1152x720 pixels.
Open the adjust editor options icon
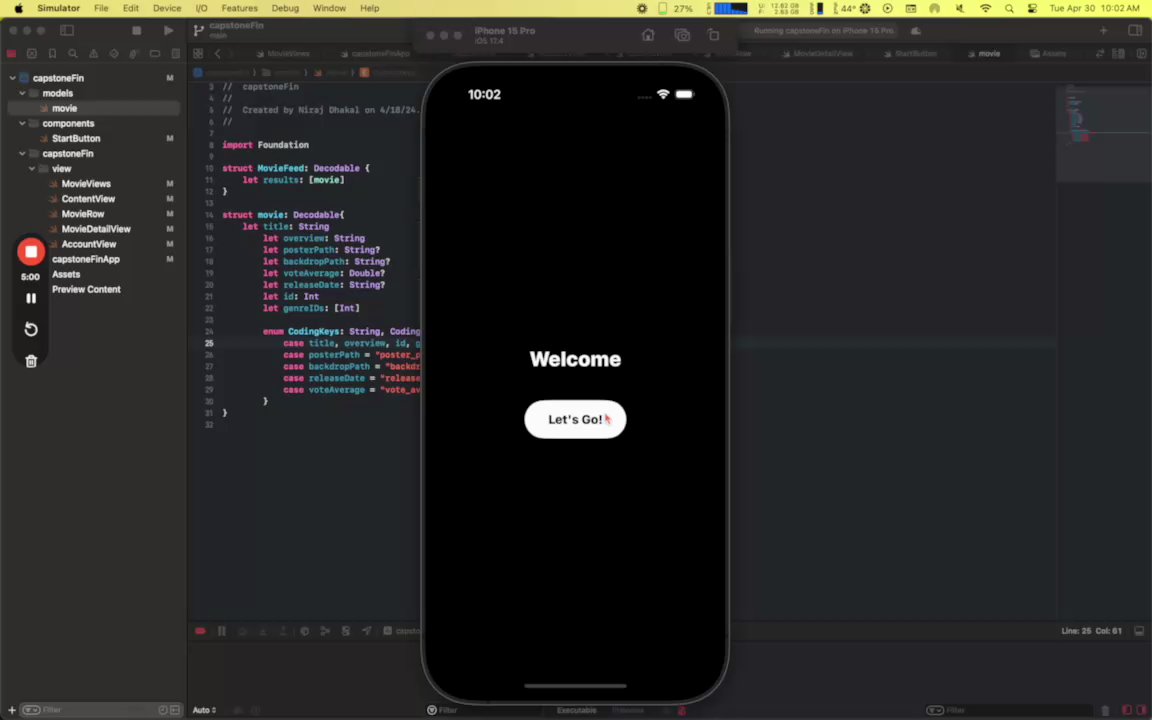(1118, 54)
